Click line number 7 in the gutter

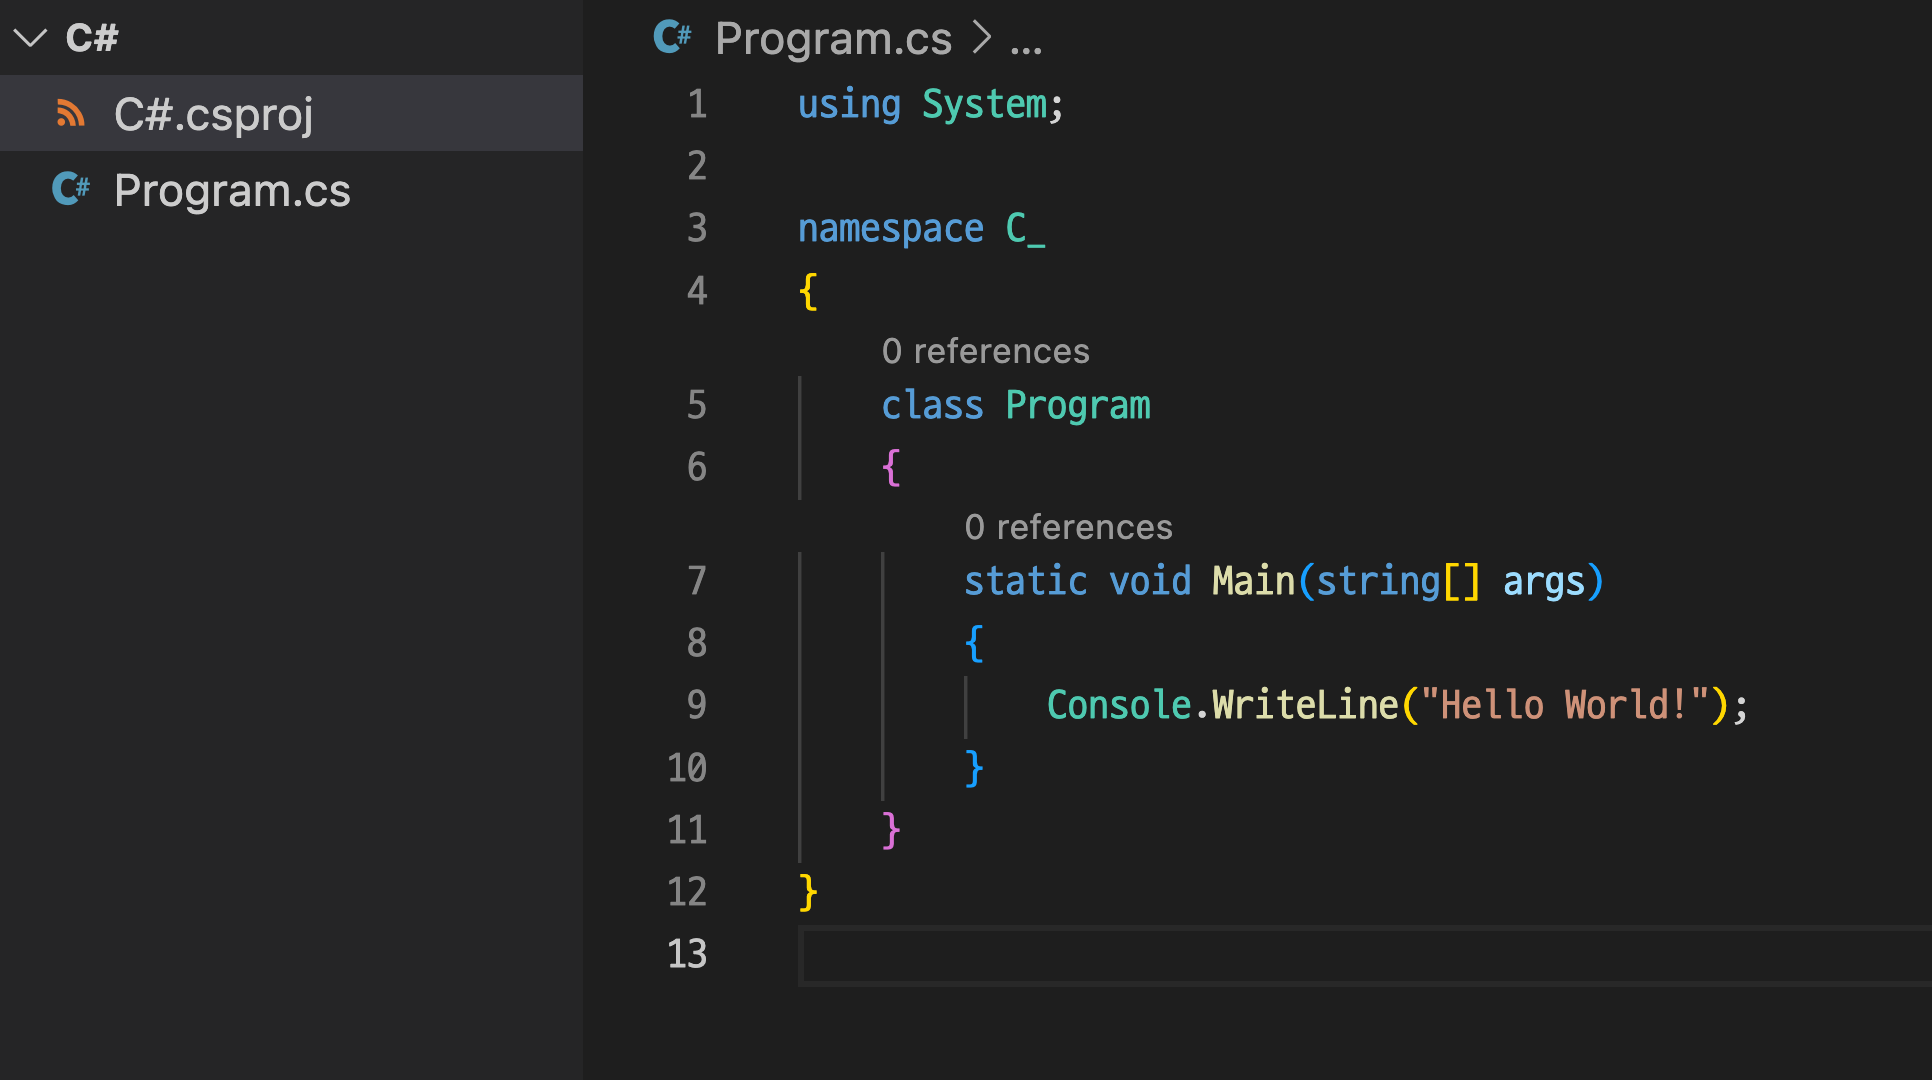point(696,581)
